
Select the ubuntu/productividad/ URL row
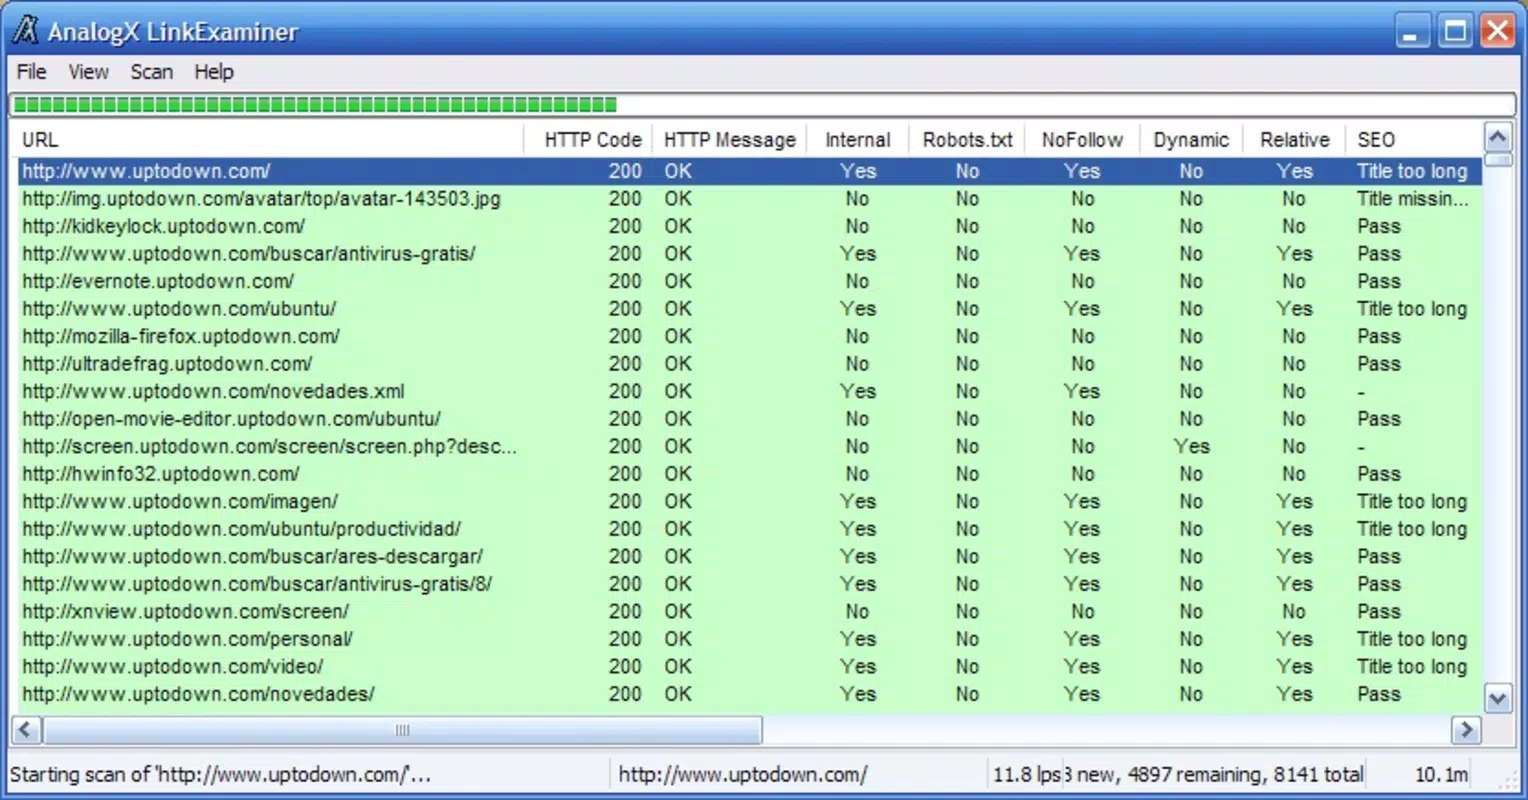[x=749, y=529]
